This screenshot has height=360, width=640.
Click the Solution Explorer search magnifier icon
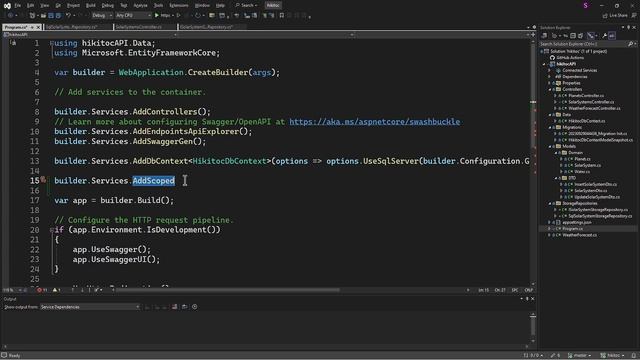tap(630, 44)
